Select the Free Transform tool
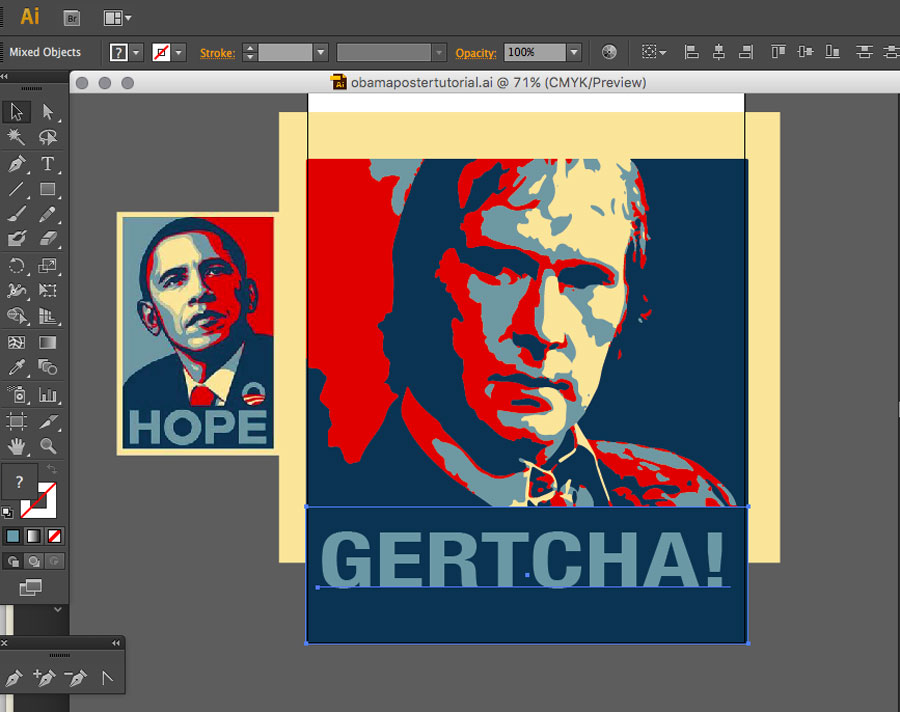Image resolution: width=900 pixels, height=712 pixels. 48,291
